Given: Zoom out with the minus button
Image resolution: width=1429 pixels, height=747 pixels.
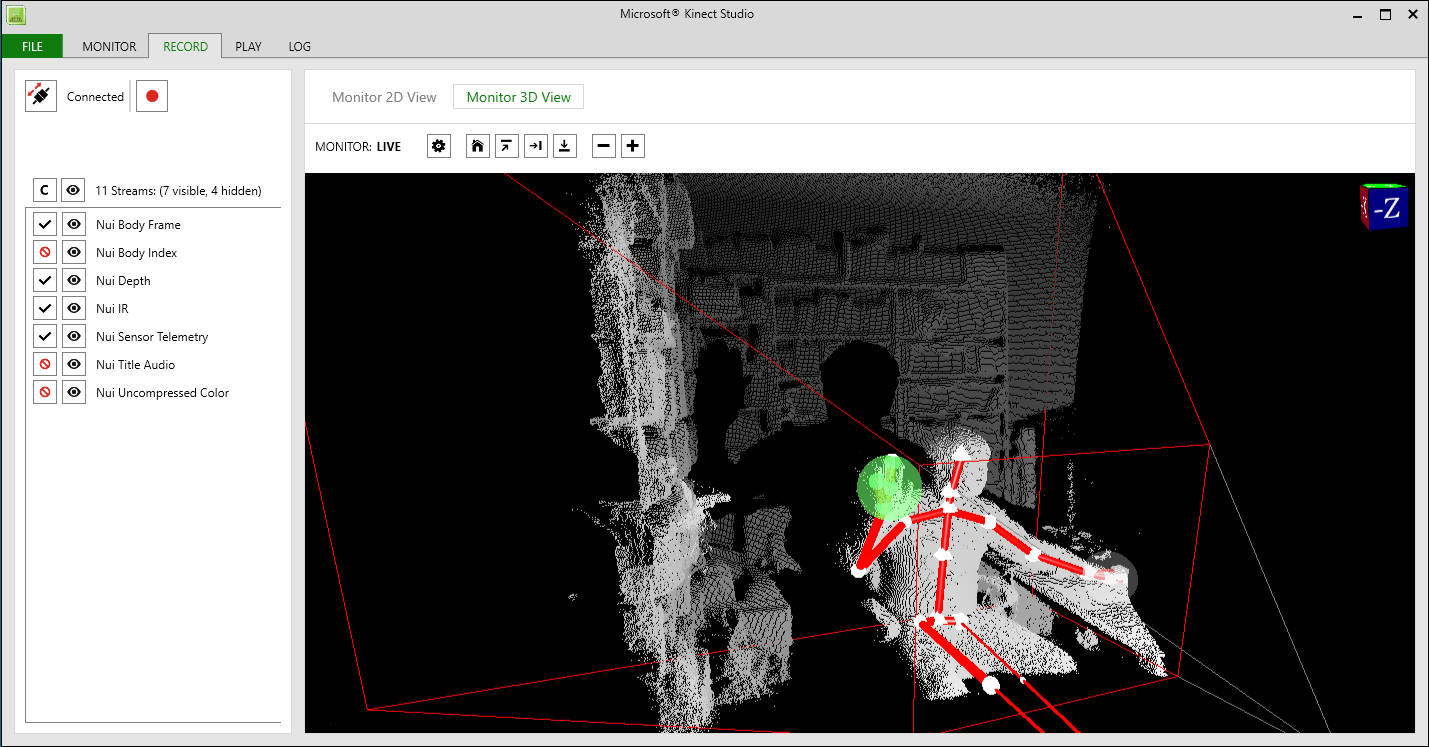Looking at the screenshot, I should [604, 146].
